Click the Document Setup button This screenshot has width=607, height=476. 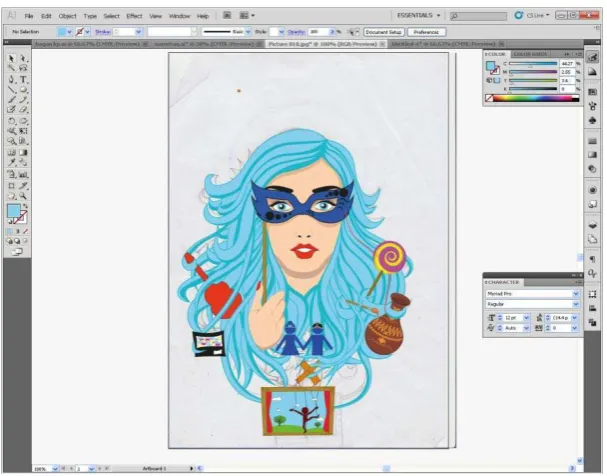(383, 32)
